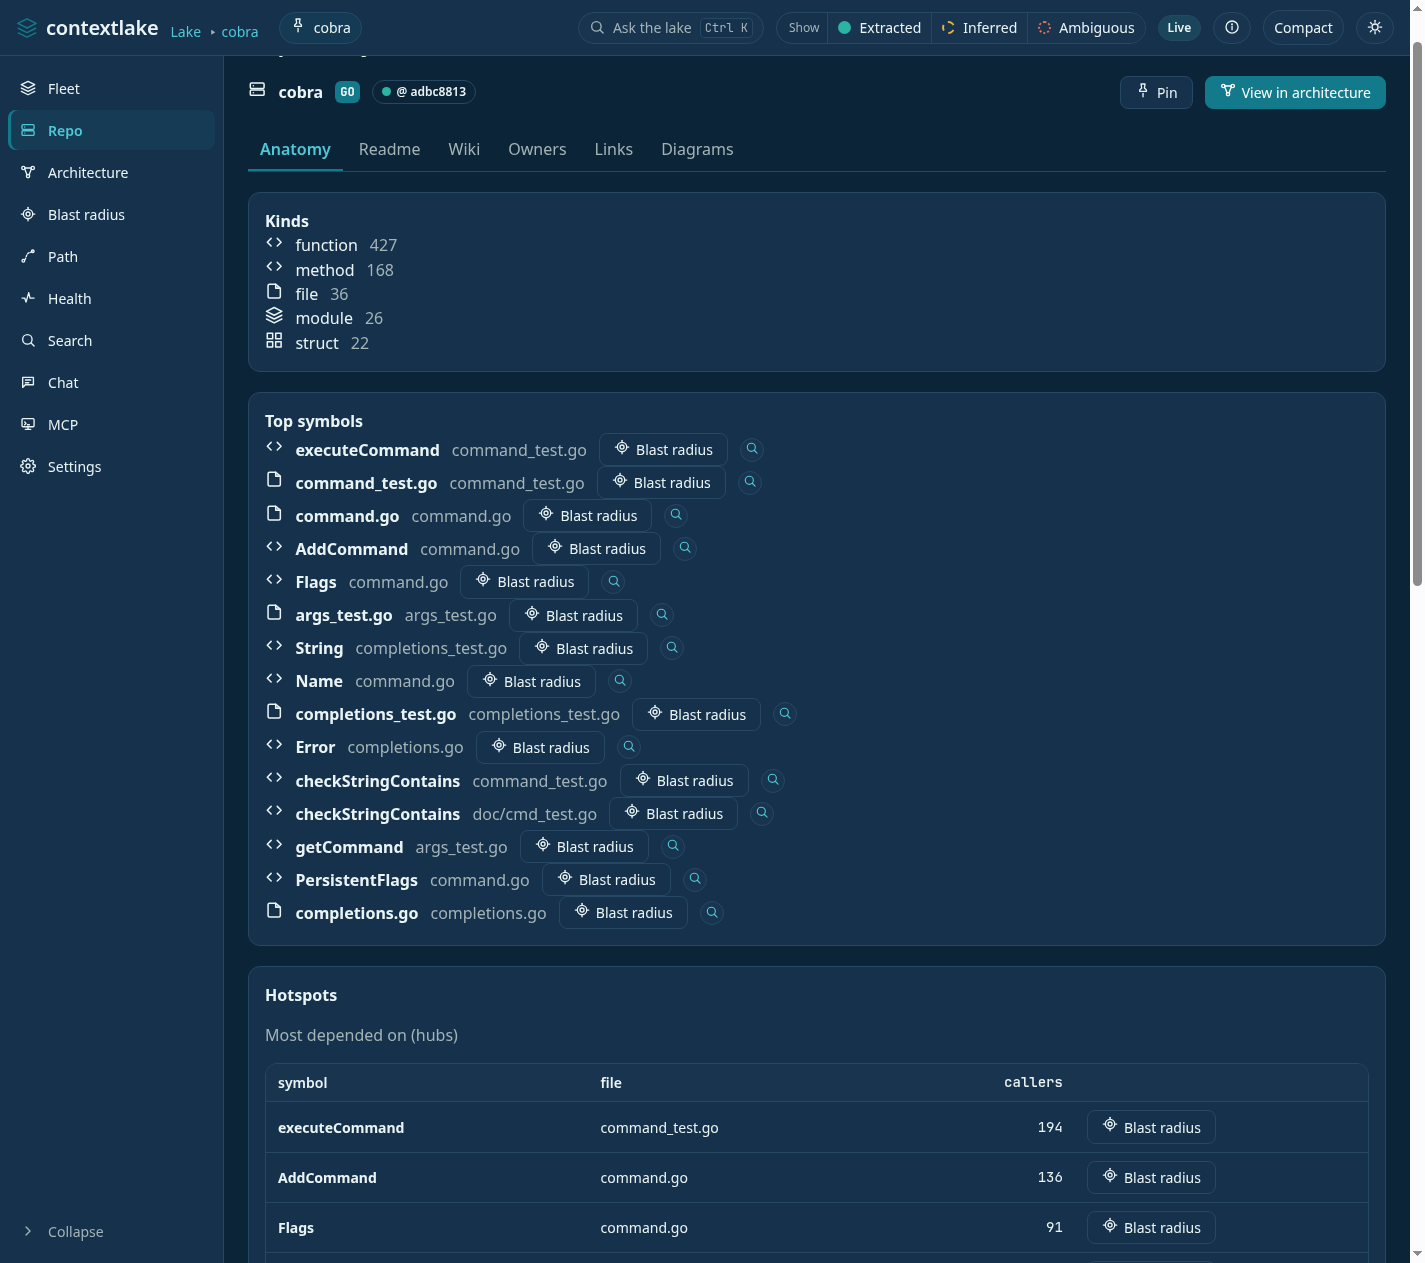Click the magnifier icon in the getCommand row
Screen dimensions: 1425x1263
[673, 846]
